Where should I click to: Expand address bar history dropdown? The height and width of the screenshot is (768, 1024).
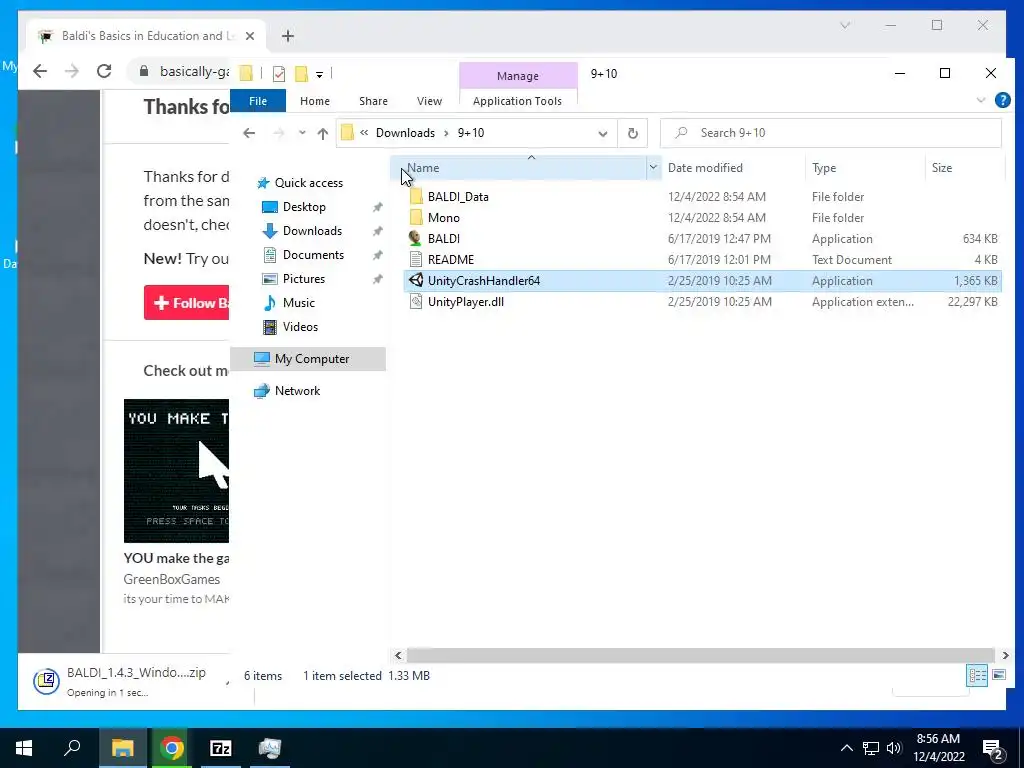[x=602, y=134]
